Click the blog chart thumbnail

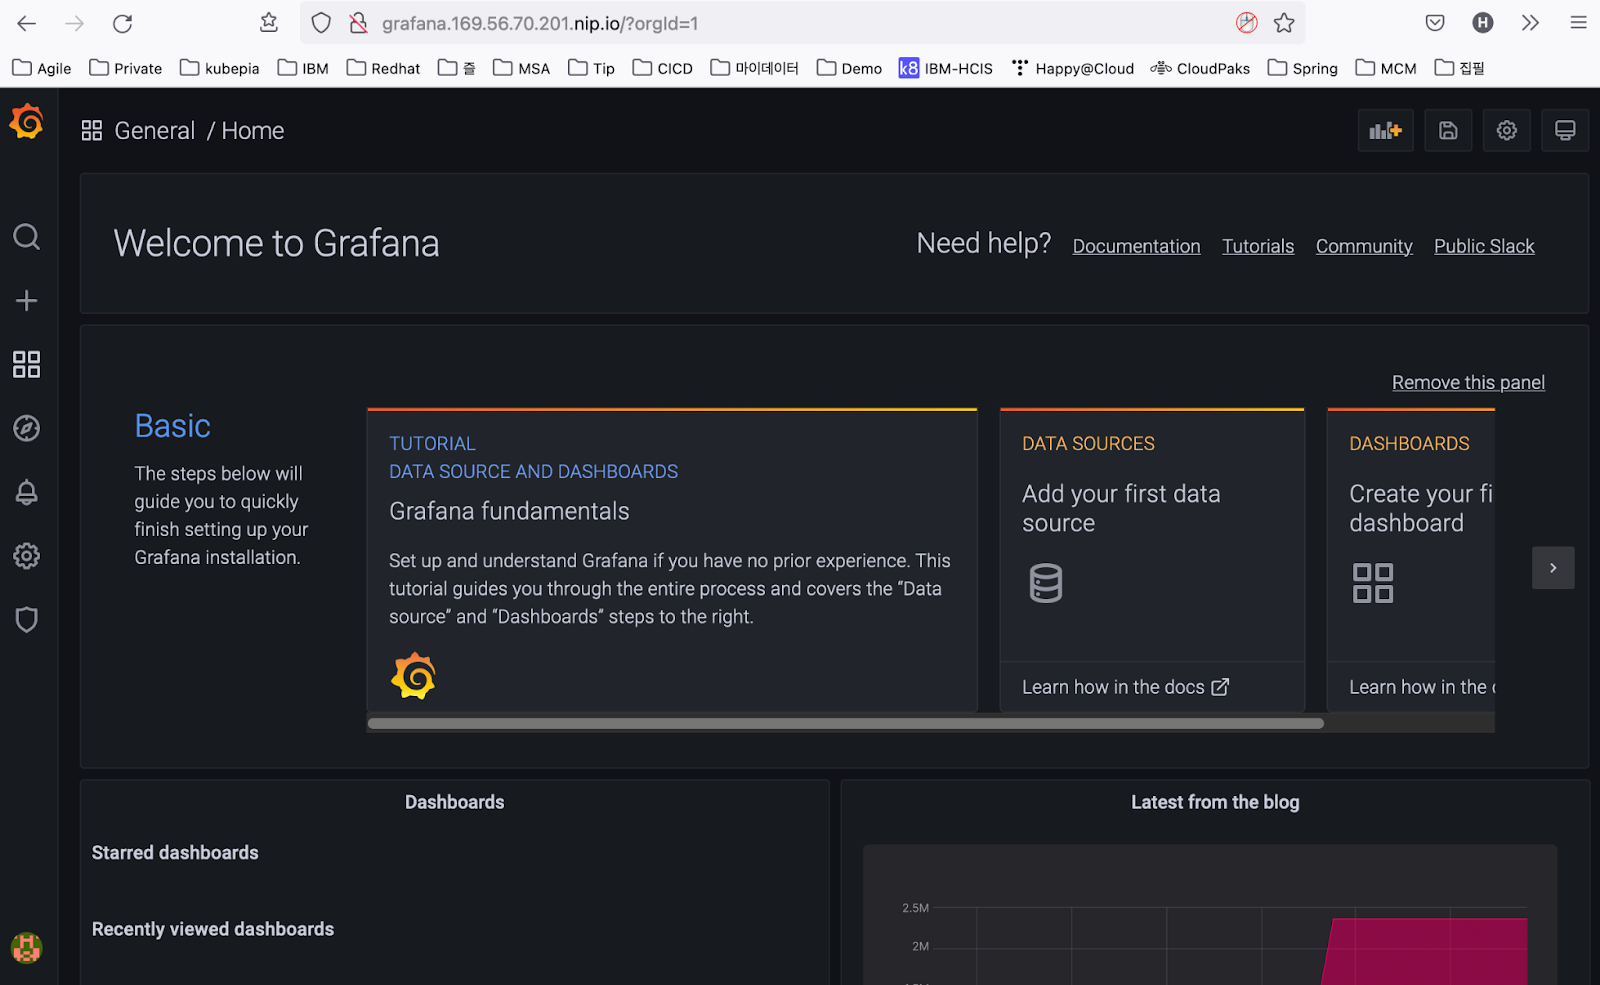click(x=1210, y=915)
